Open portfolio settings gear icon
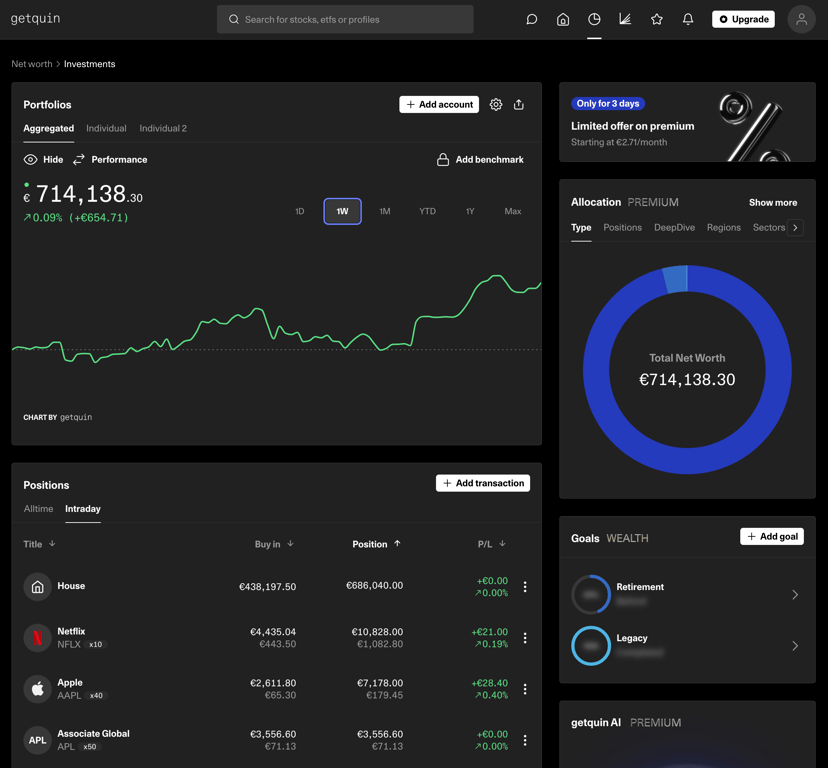Image resolution: width=828 pixels, height=768 pixels. (495, 105)
